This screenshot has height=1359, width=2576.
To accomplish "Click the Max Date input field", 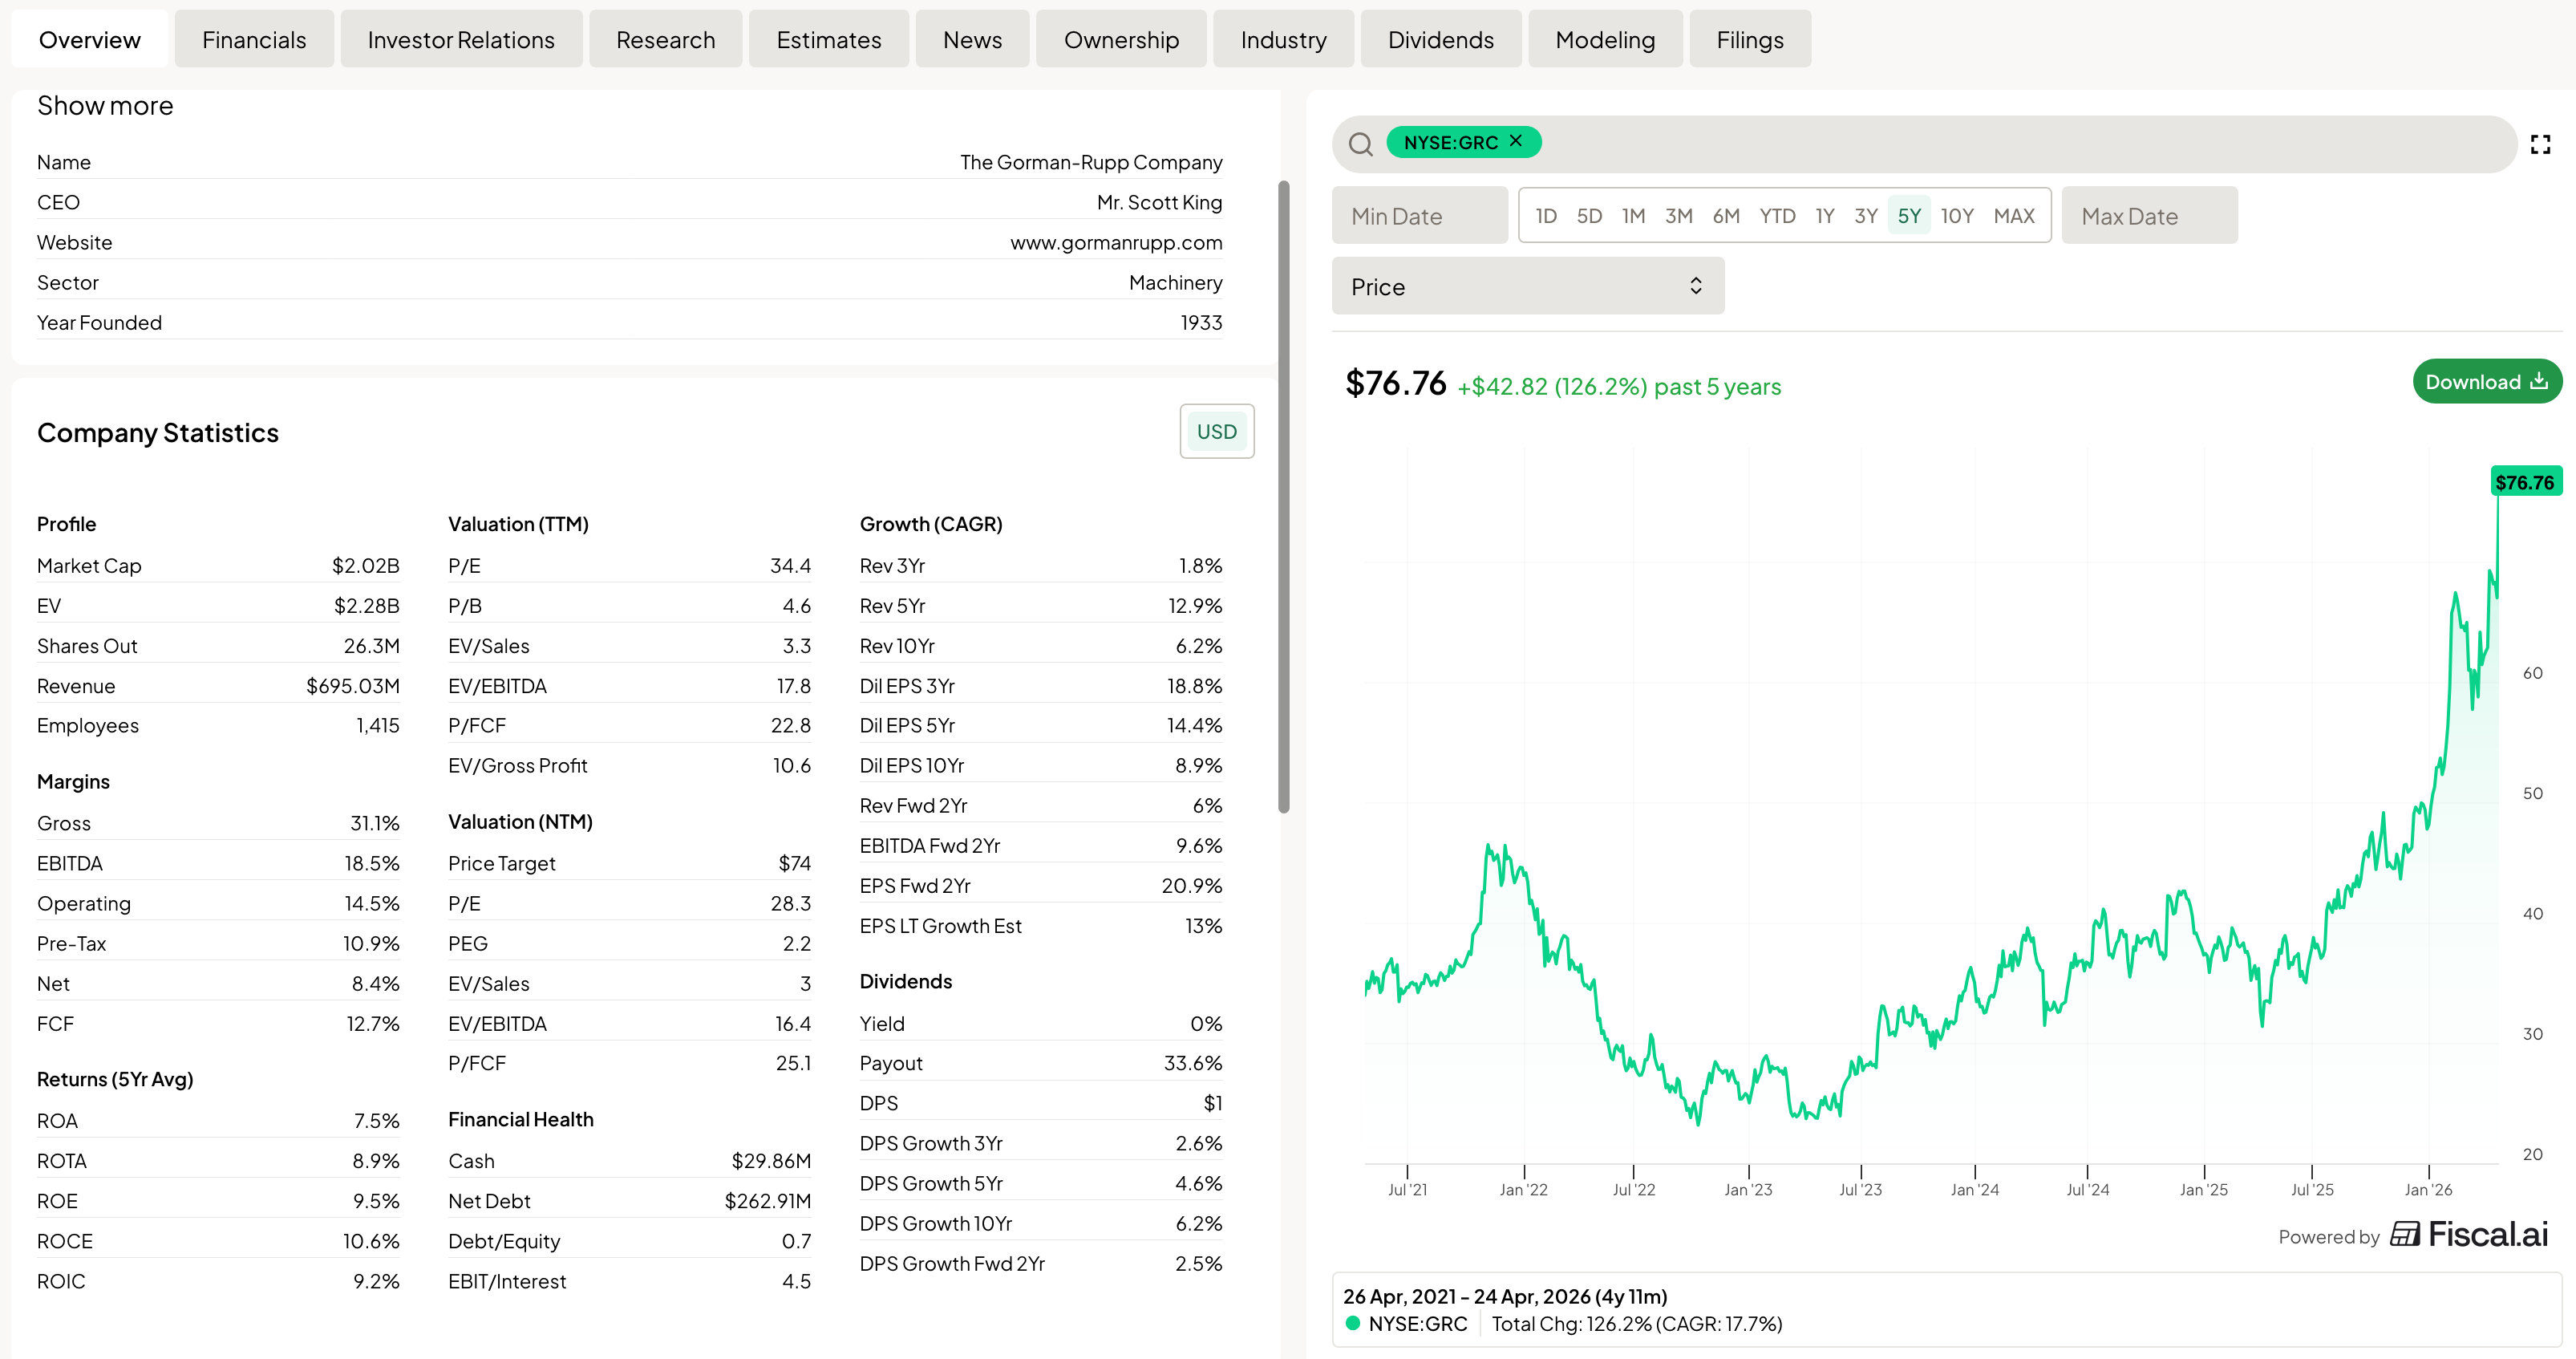I will click(x=2148, y=216).
